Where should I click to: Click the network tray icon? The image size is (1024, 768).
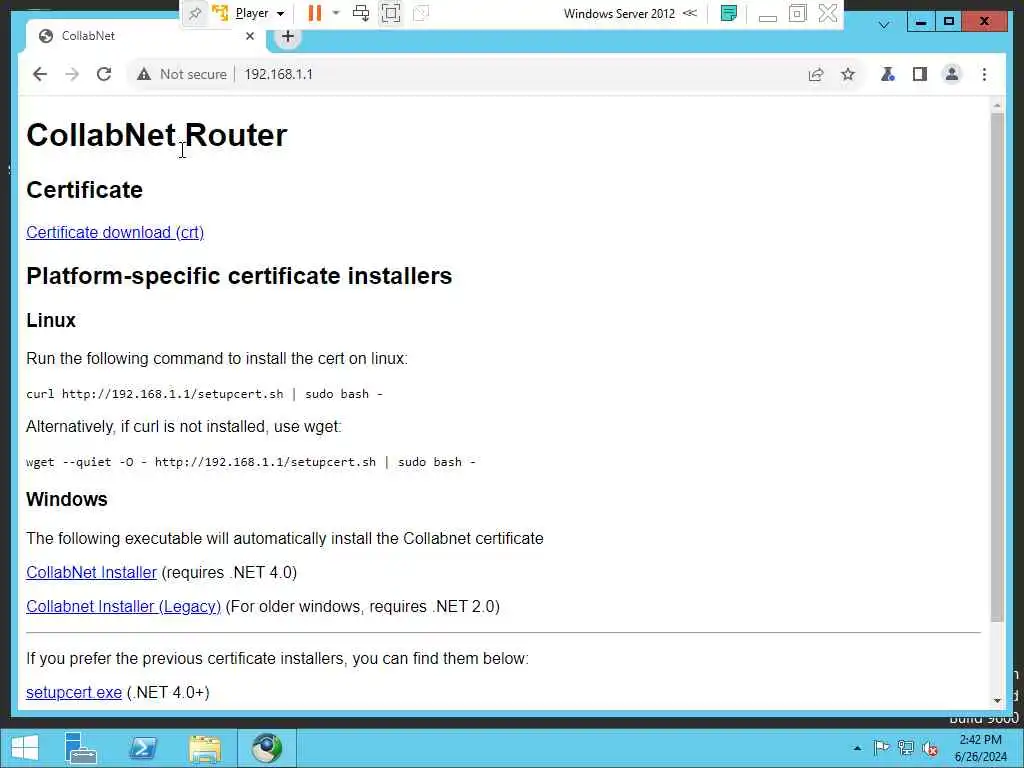click(x=906, y=748)
